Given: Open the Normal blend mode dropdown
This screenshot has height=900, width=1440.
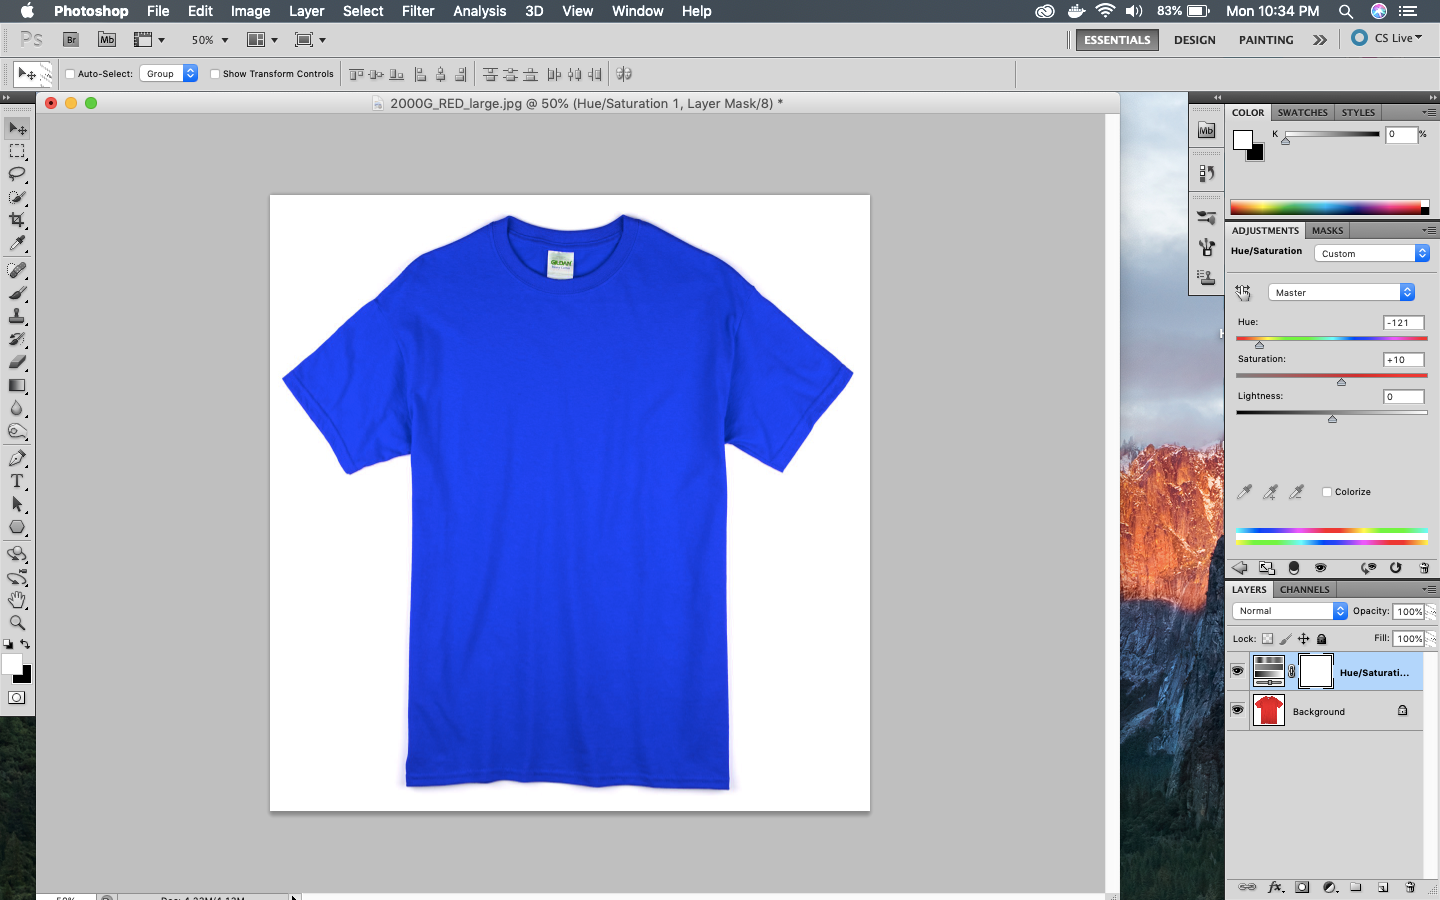Looking at the screenshot, I should (1290, 611).
